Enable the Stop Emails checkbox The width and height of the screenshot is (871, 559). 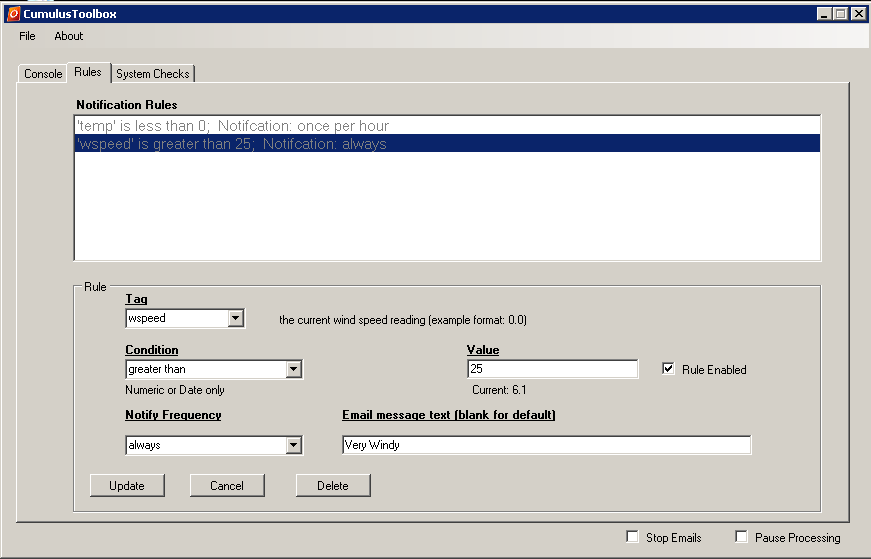click(x=632, y=537)
